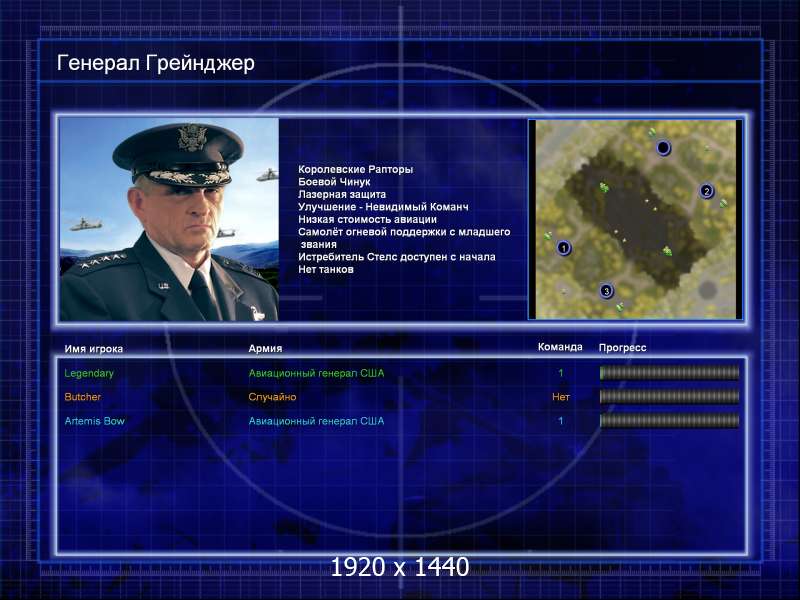Select player name 'Artemis Bow'
800x600 pixels.
pos(94,421)
